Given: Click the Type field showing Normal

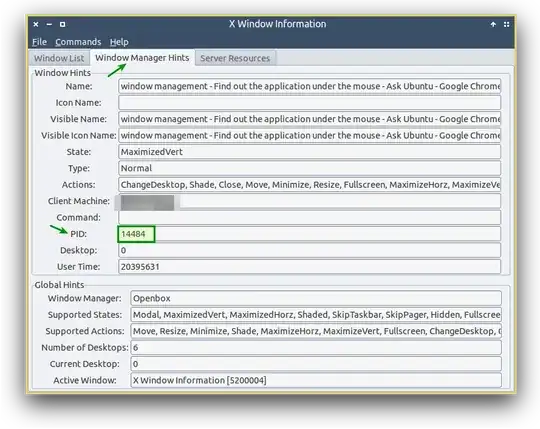Looking at the screenshot, I should (x=309, y=168).
